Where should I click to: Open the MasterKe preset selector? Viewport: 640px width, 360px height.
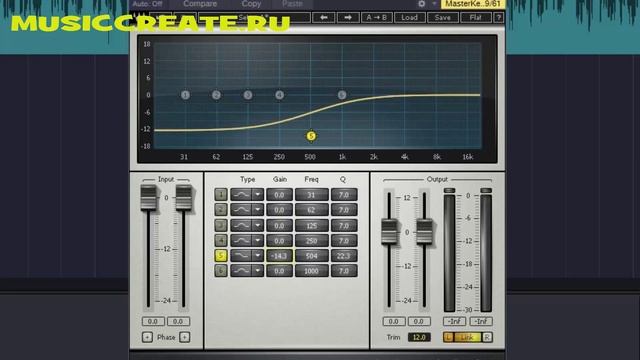(x=473, y=4)
